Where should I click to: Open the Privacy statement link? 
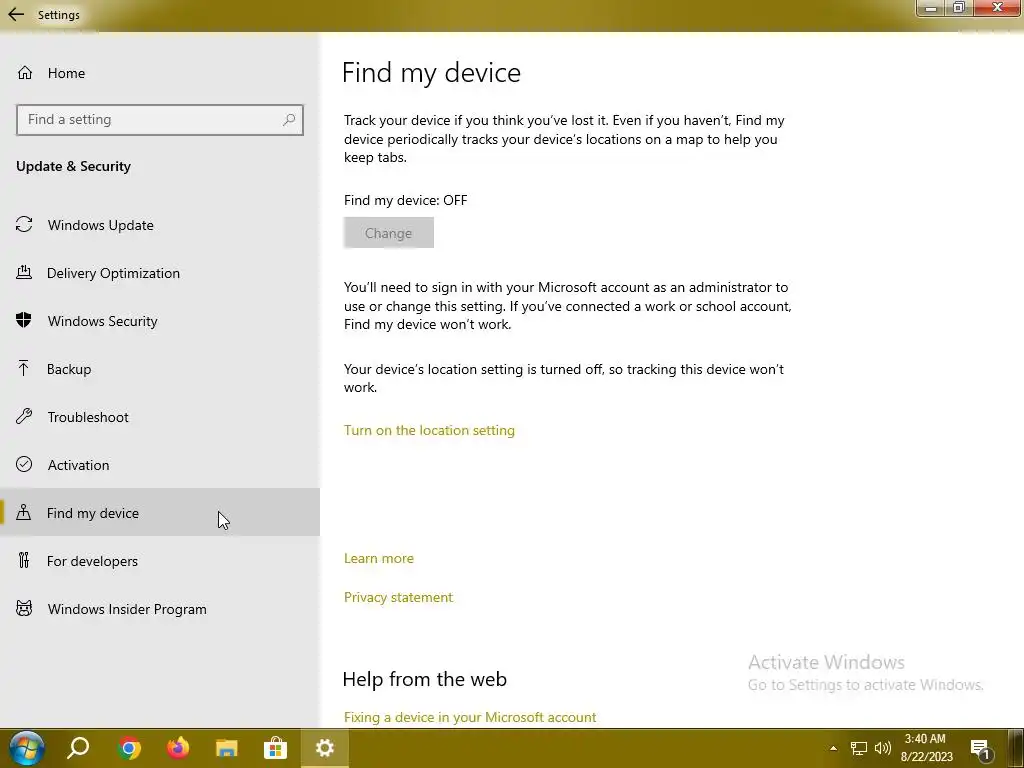tap(398, 597)
